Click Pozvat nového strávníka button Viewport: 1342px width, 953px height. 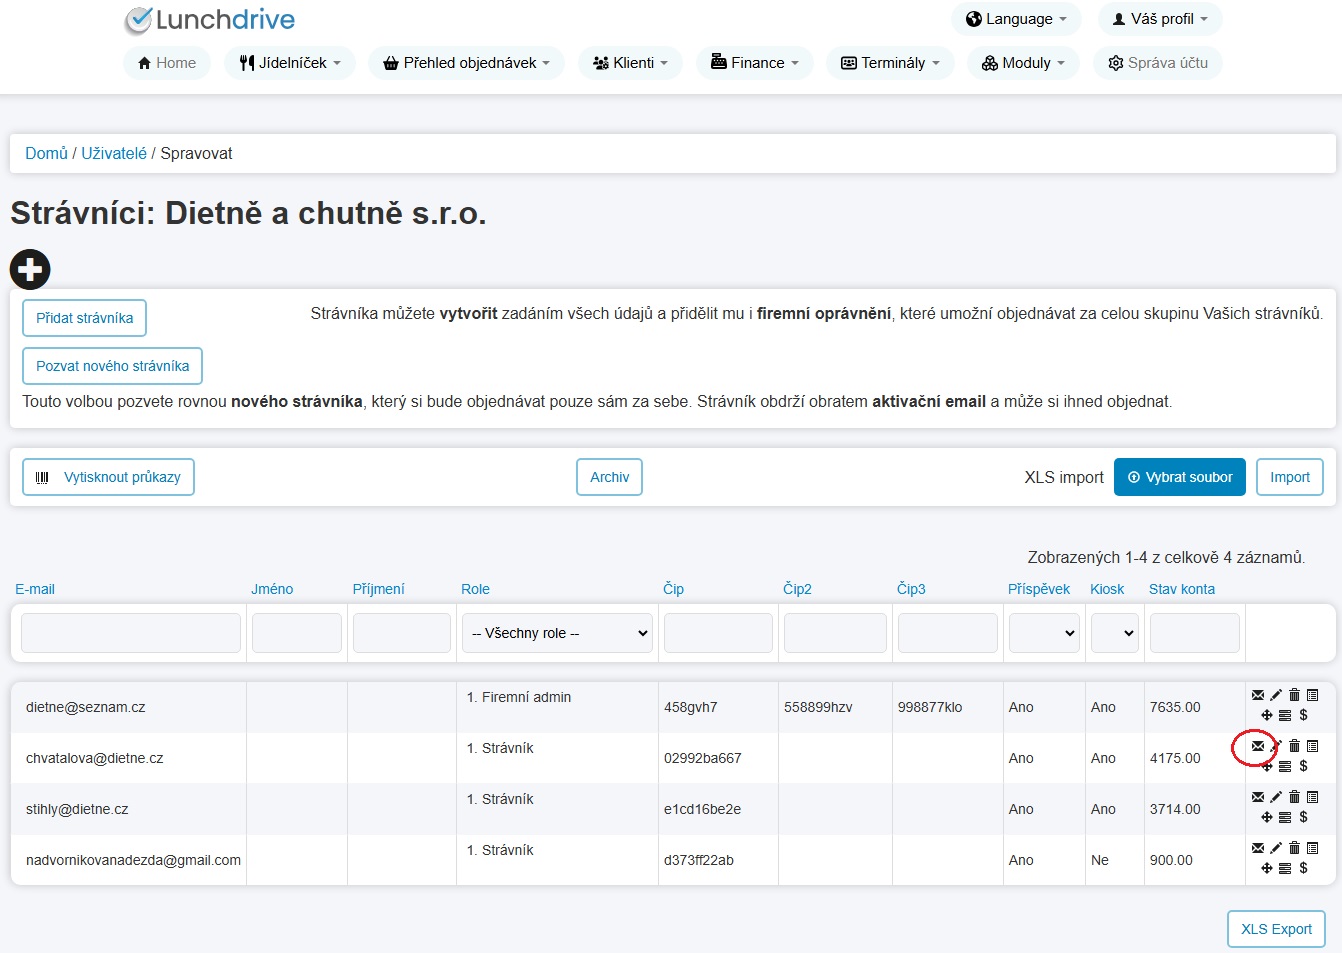coord(112,366)
